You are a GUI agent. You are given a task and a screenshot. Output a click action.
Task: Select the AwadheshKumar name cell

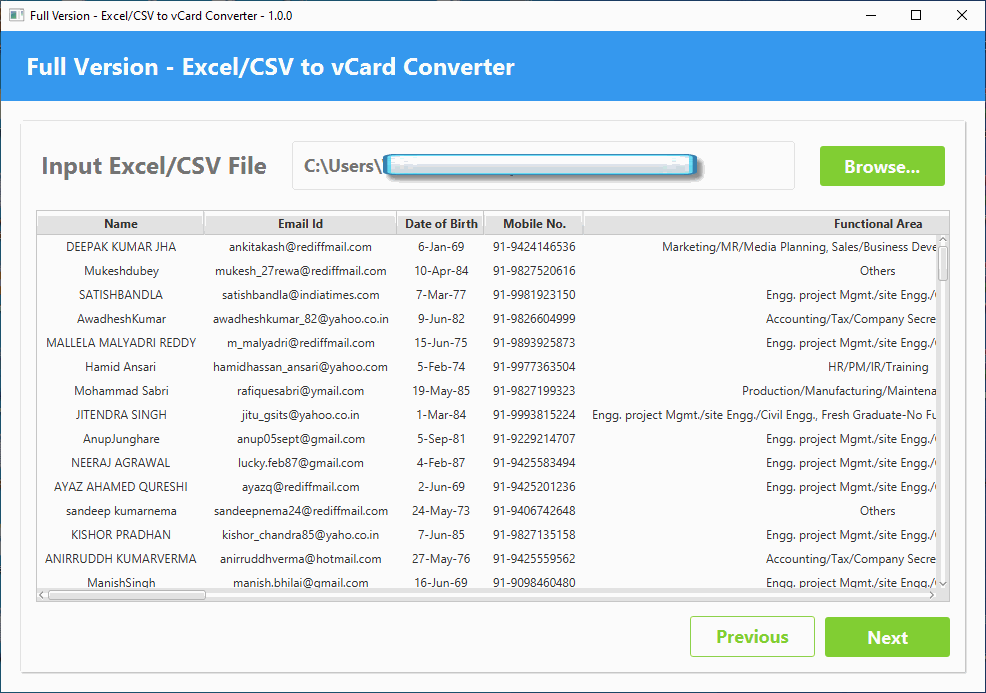point(121,319)
